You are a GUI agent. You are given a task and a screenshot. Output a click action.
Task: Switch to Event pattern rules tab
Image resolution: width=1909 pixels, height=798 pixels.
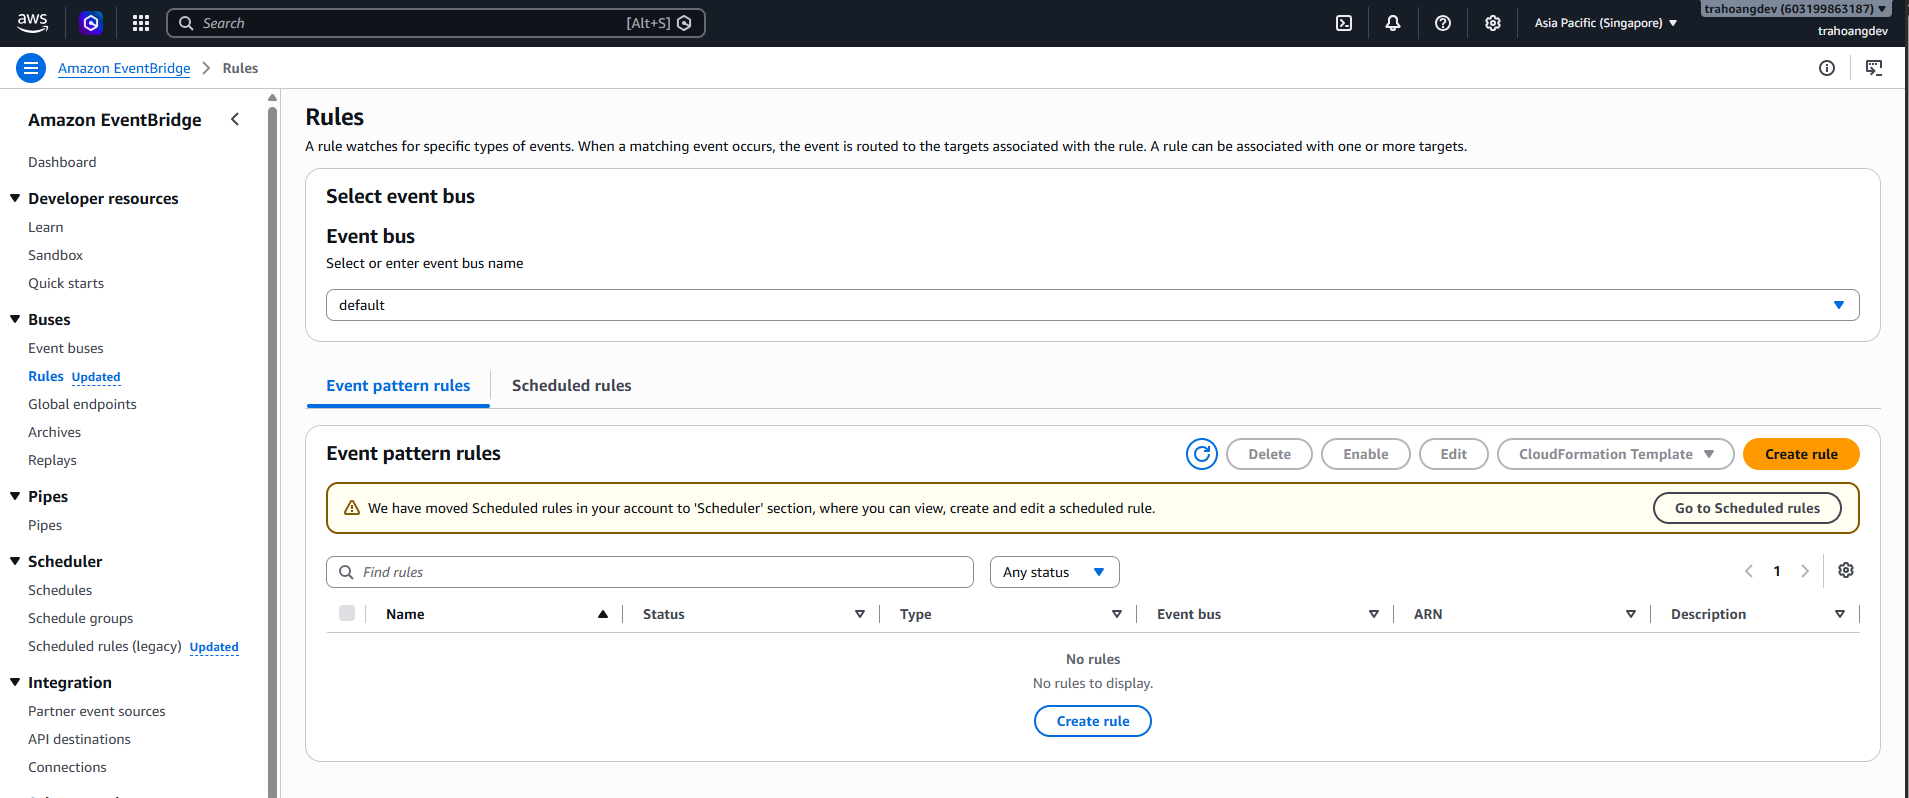pyautogui.click(x=398, y=386)
